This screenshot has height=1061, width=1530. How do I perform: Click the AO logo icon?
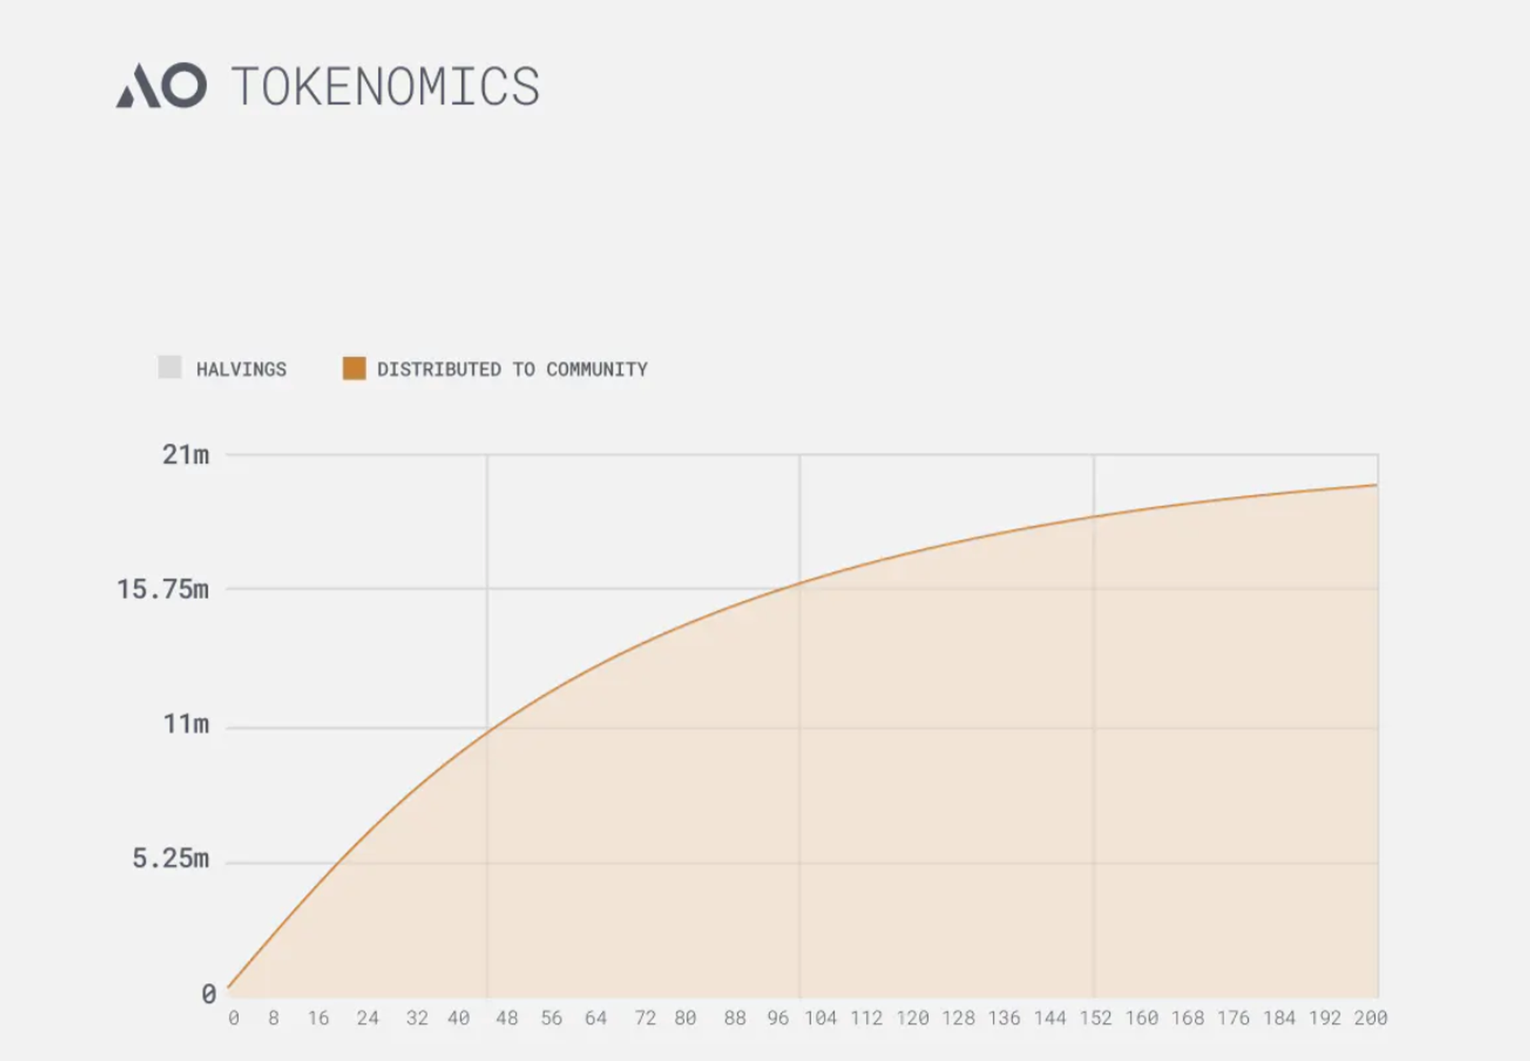(162, 86)
